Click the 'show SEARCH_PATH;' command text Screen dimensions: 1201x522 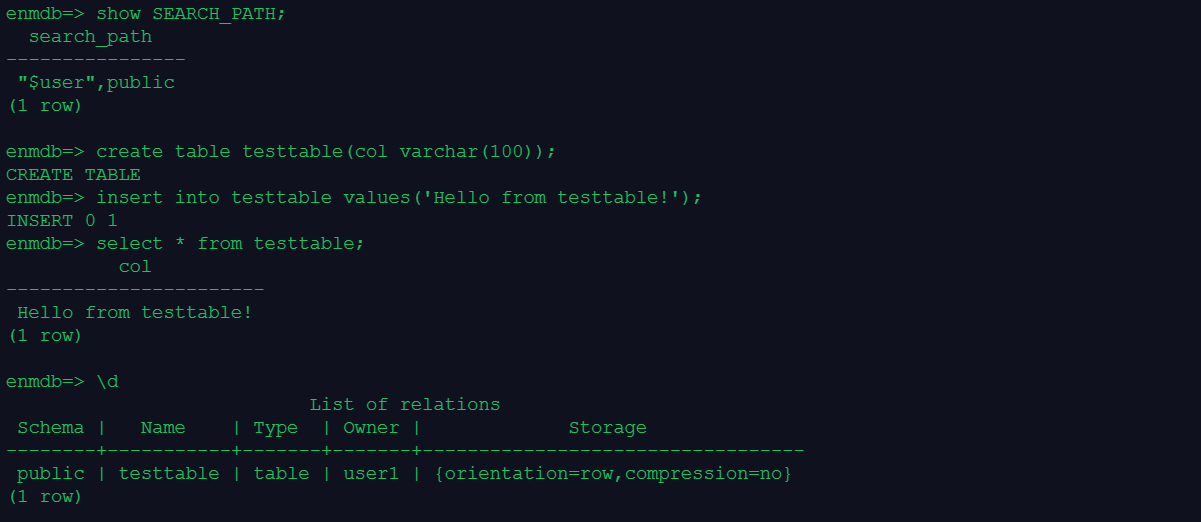(x=190, y=14)
